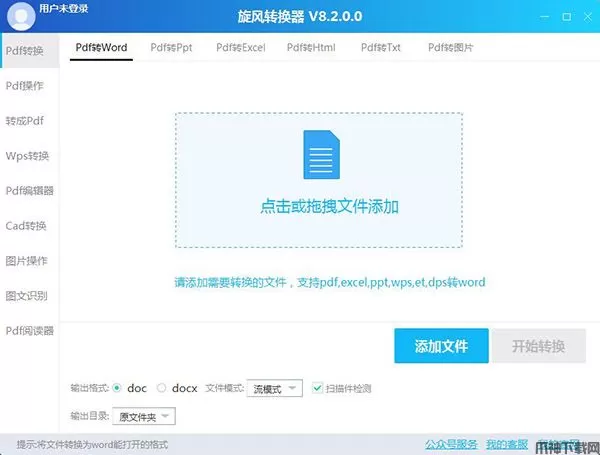Switch to the Pdf转Excel tab
Viewport: 600px width, 455px height.
click(x=241, y=47)
